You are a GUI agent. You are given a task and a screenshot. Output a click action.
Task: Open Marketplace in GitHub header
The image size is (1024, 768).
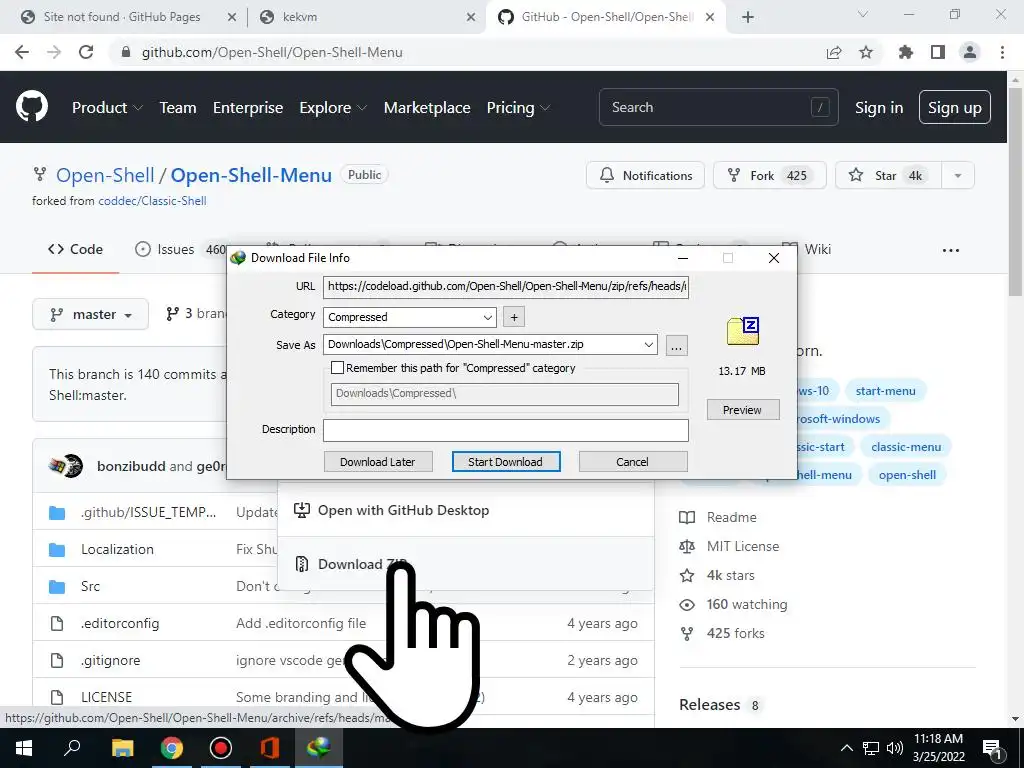point(427,108)
